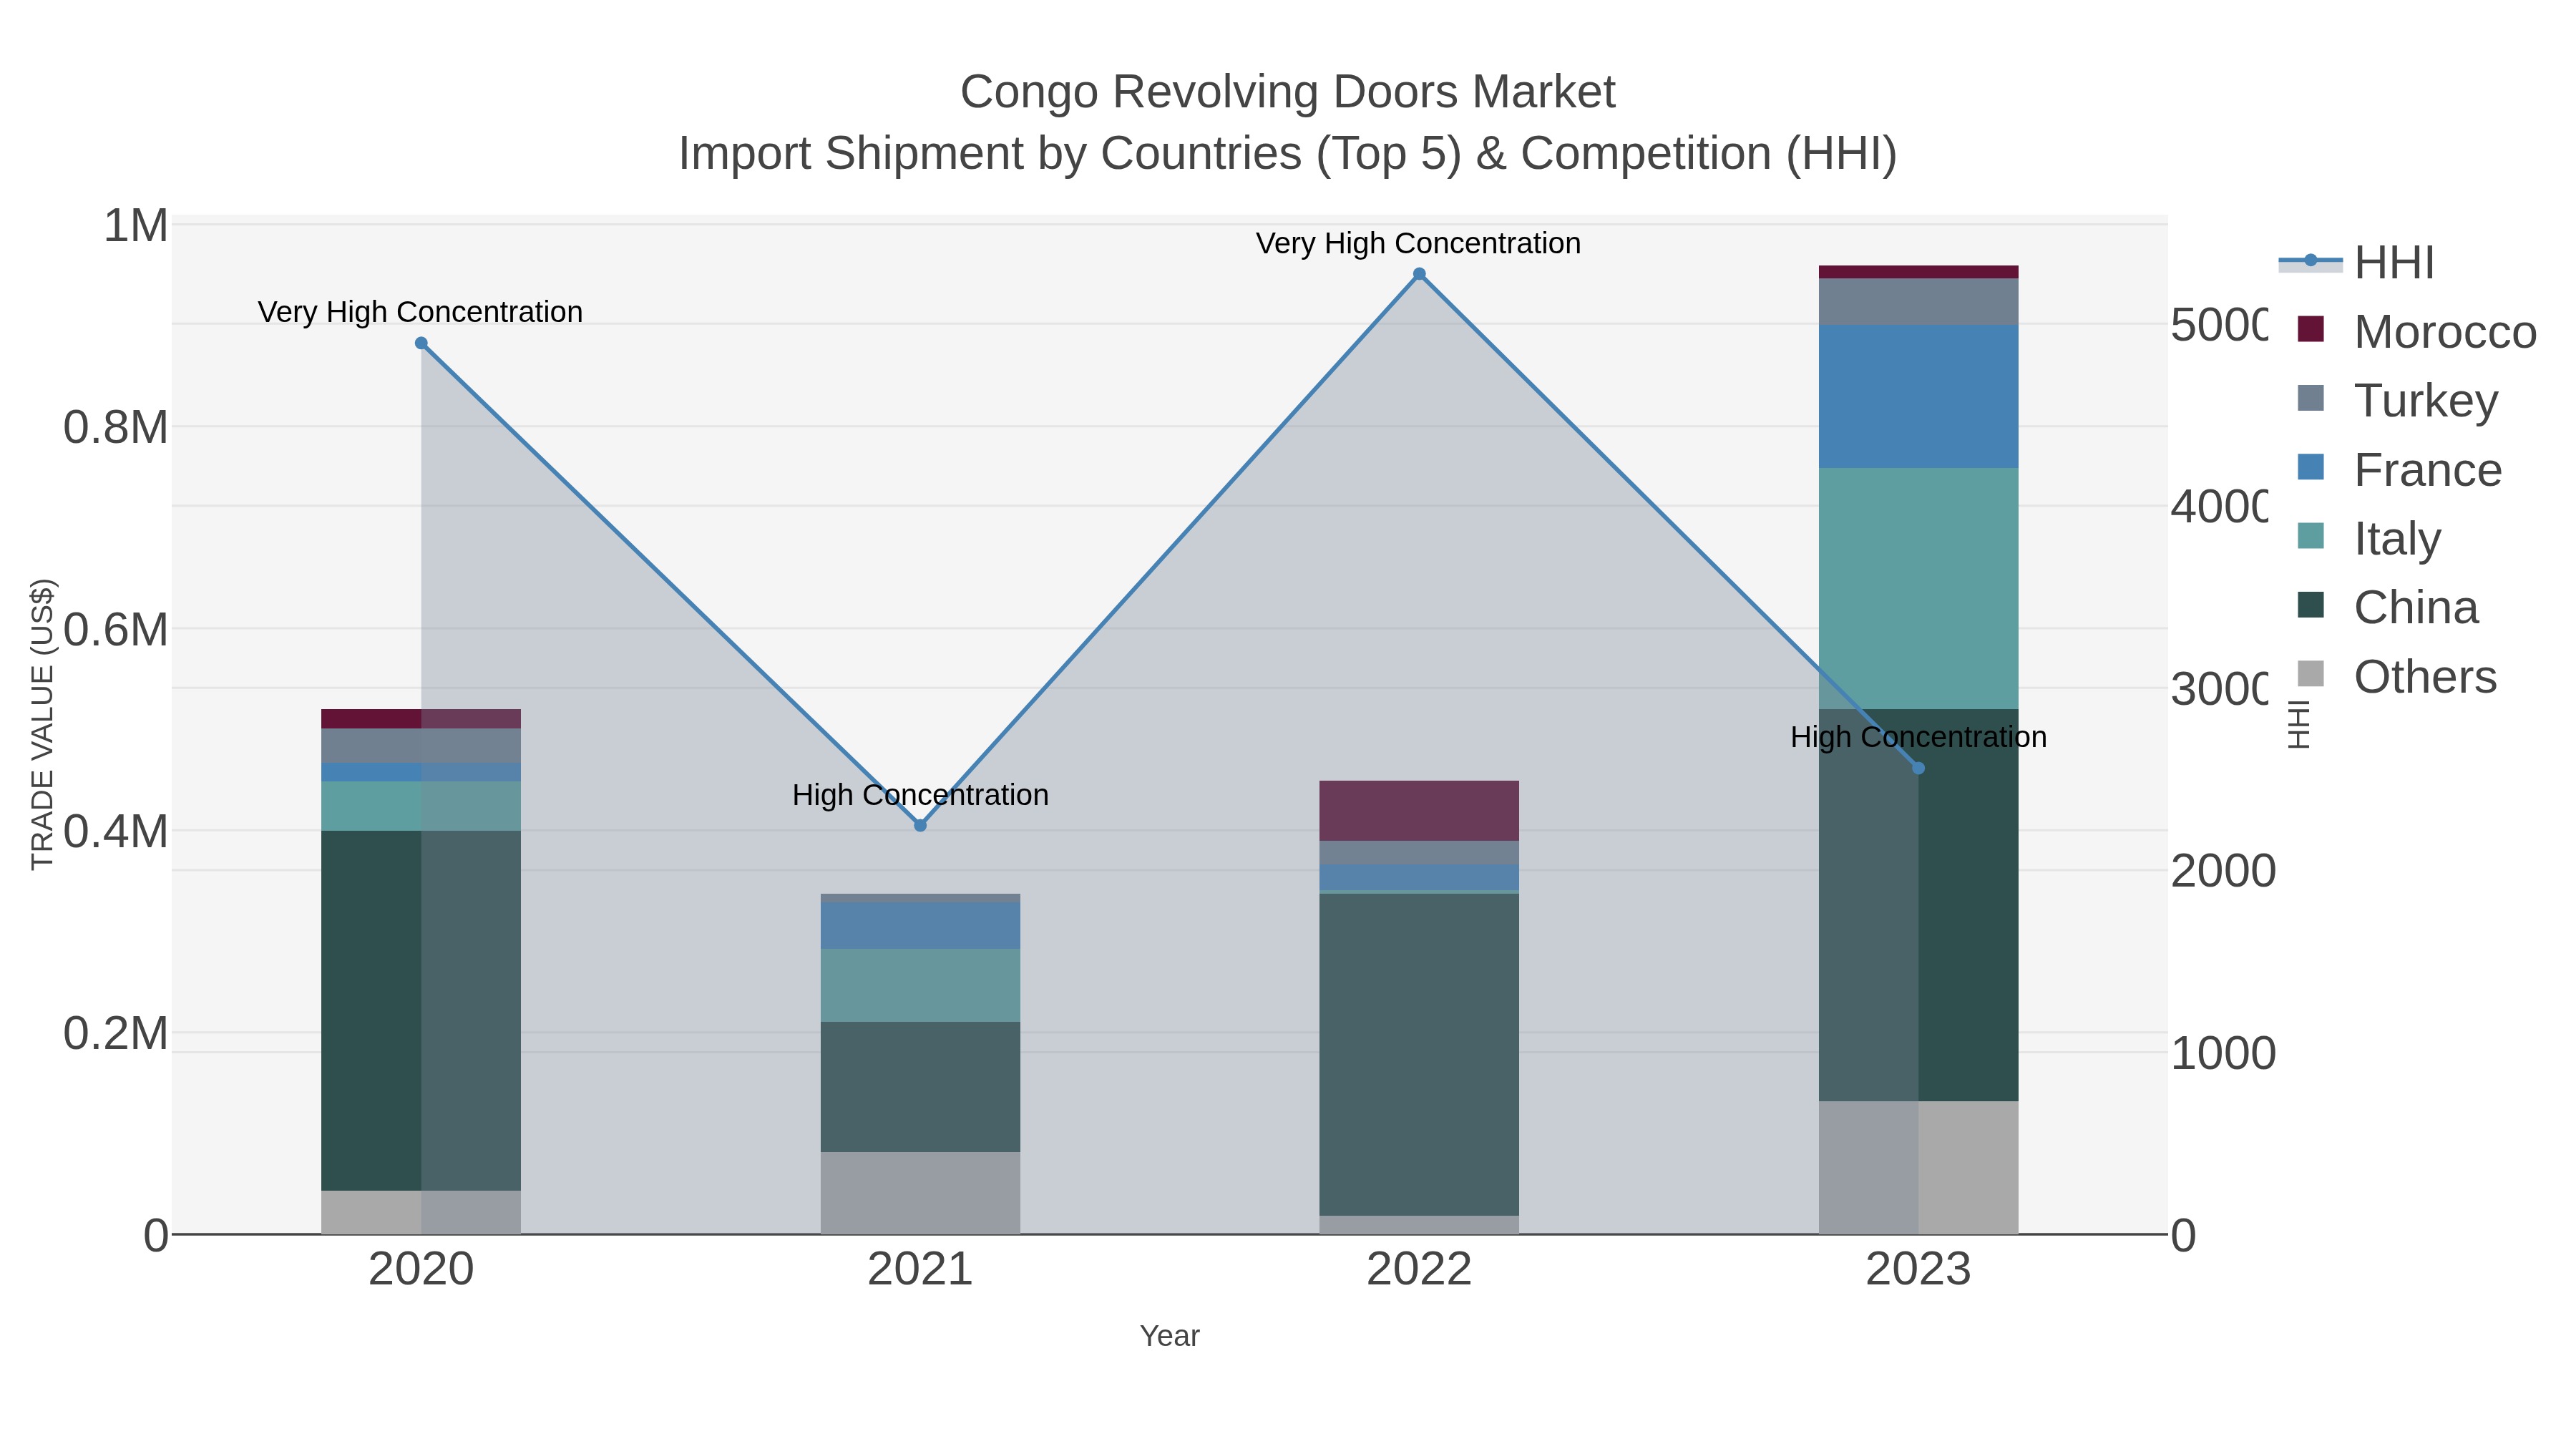Toggle the China legend entry
This screenshot has width=2576, height=1449.
tap(2388, 607)
